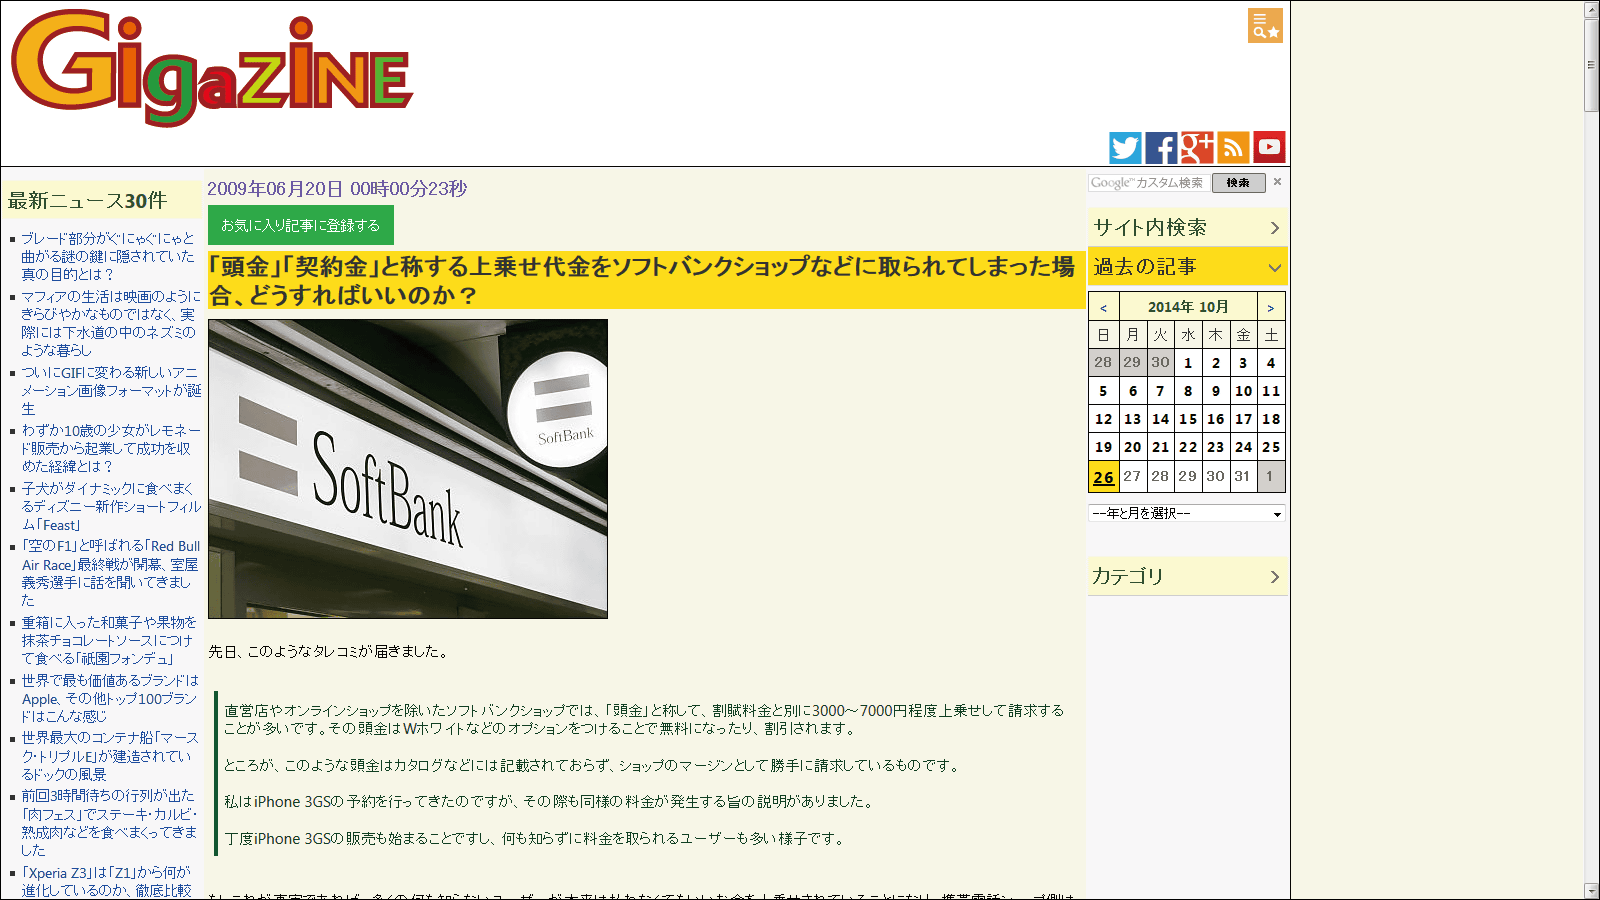Click お気に入り記事に登録する button
Screen dimensions: 1600x900
[301, 225]
